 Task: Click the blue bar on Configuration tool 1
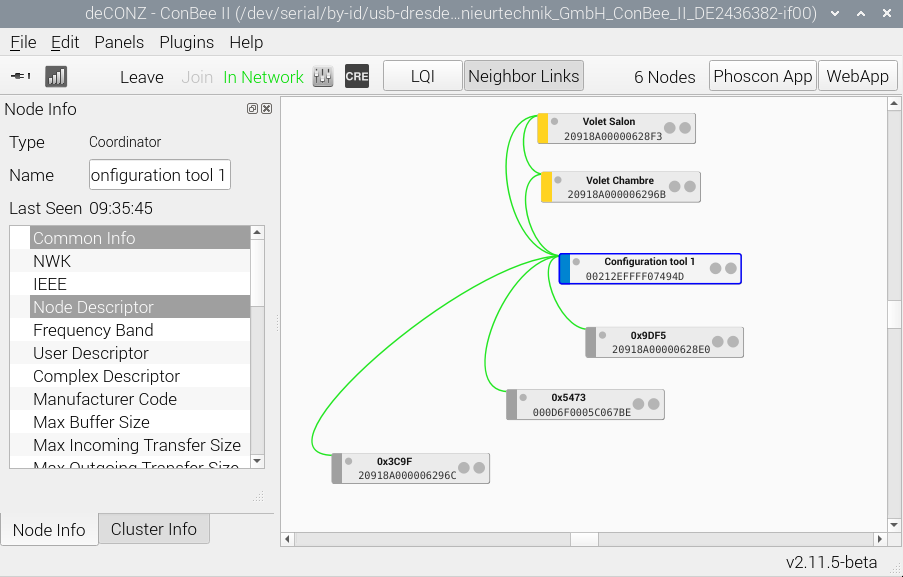[x=565, y=268]
